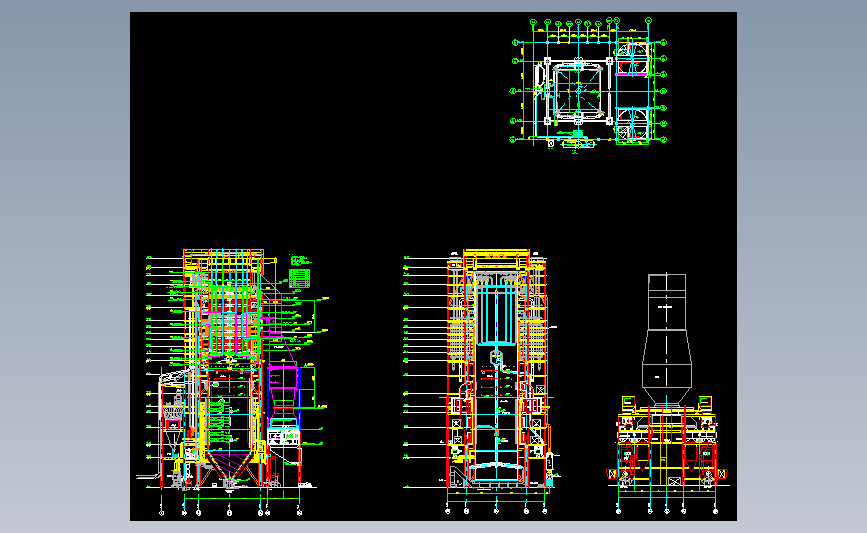
Task: Click the left boiler side elevation drawing
Action: [232, 382]
